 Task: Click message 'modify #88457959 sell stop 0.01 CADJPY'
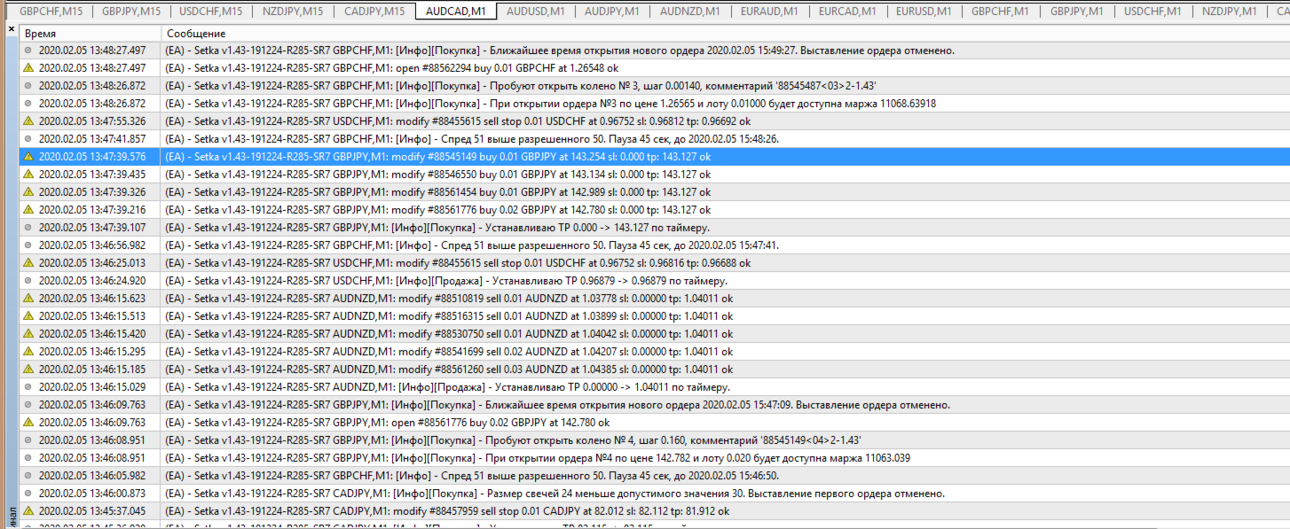(447, 511)
